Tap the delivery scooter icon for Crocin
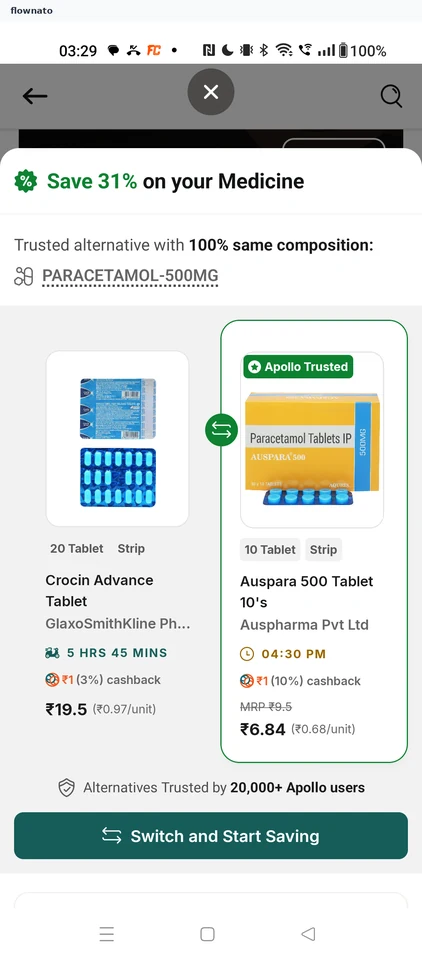 53,653
